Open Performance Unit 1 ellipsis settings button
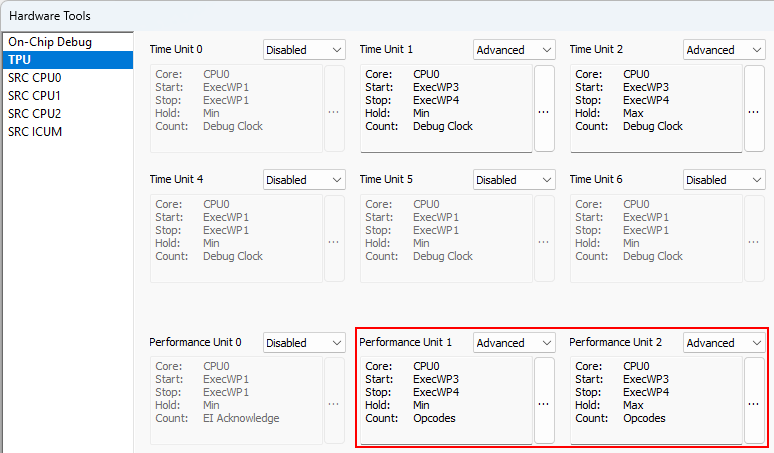774x453 pixels. click(x=544, y=401)
